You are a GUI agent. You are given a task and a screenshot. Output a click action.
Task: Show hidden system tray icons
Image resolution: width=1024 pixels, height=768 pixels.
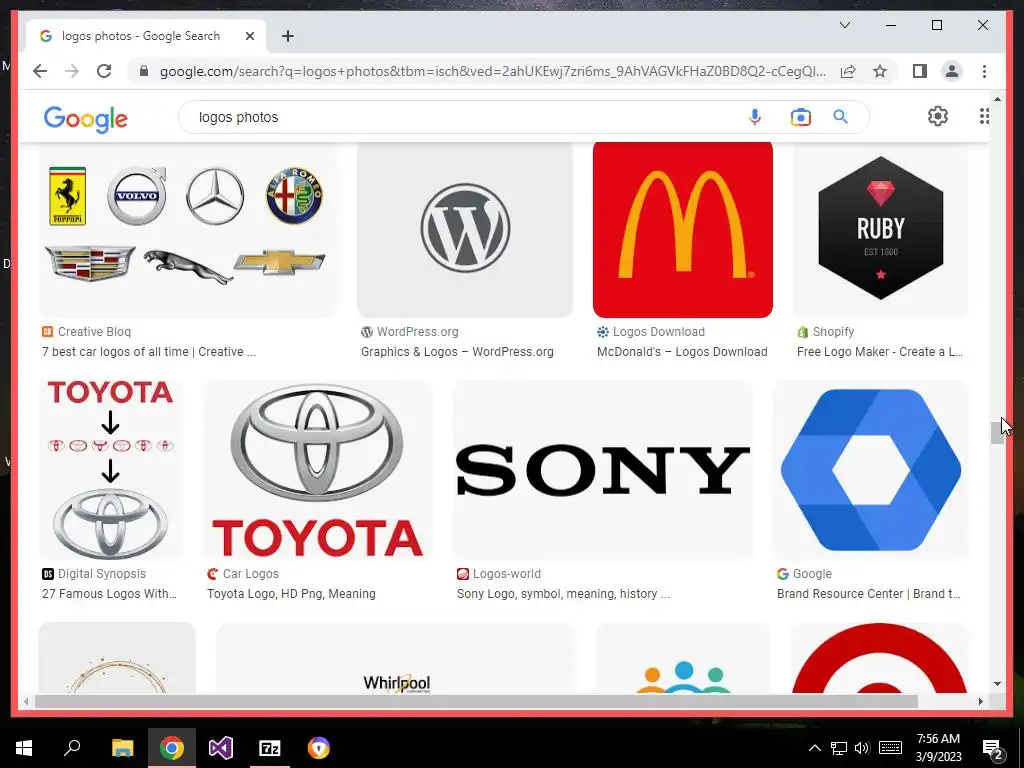click(814, 748)
